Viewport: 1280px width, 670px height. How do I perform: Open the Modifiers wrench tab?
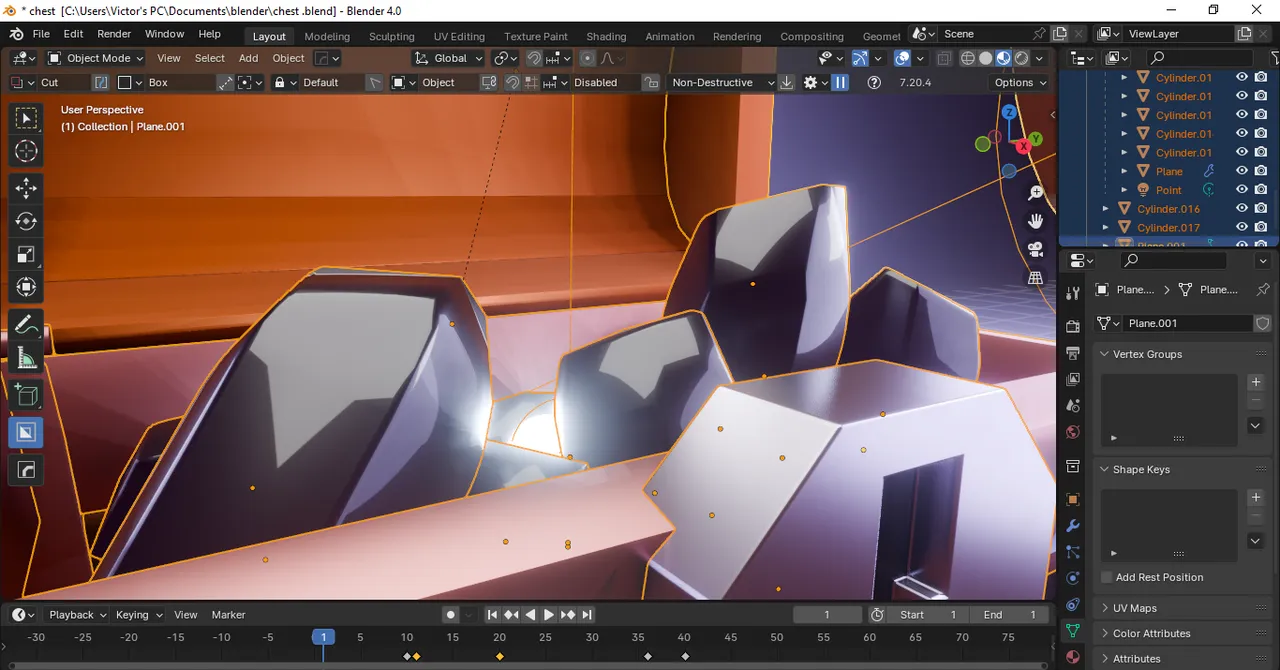click(x=1073, y=526)
